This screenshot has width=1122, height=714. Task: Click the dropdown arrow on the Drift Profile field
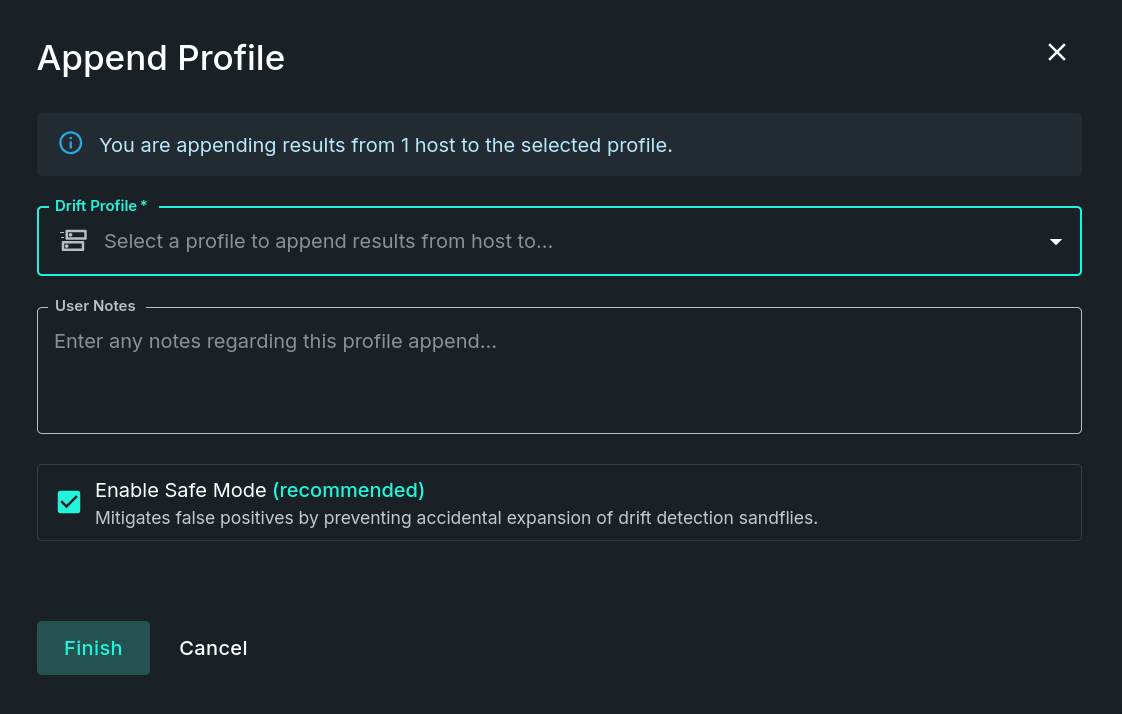tap(1055, 241)
